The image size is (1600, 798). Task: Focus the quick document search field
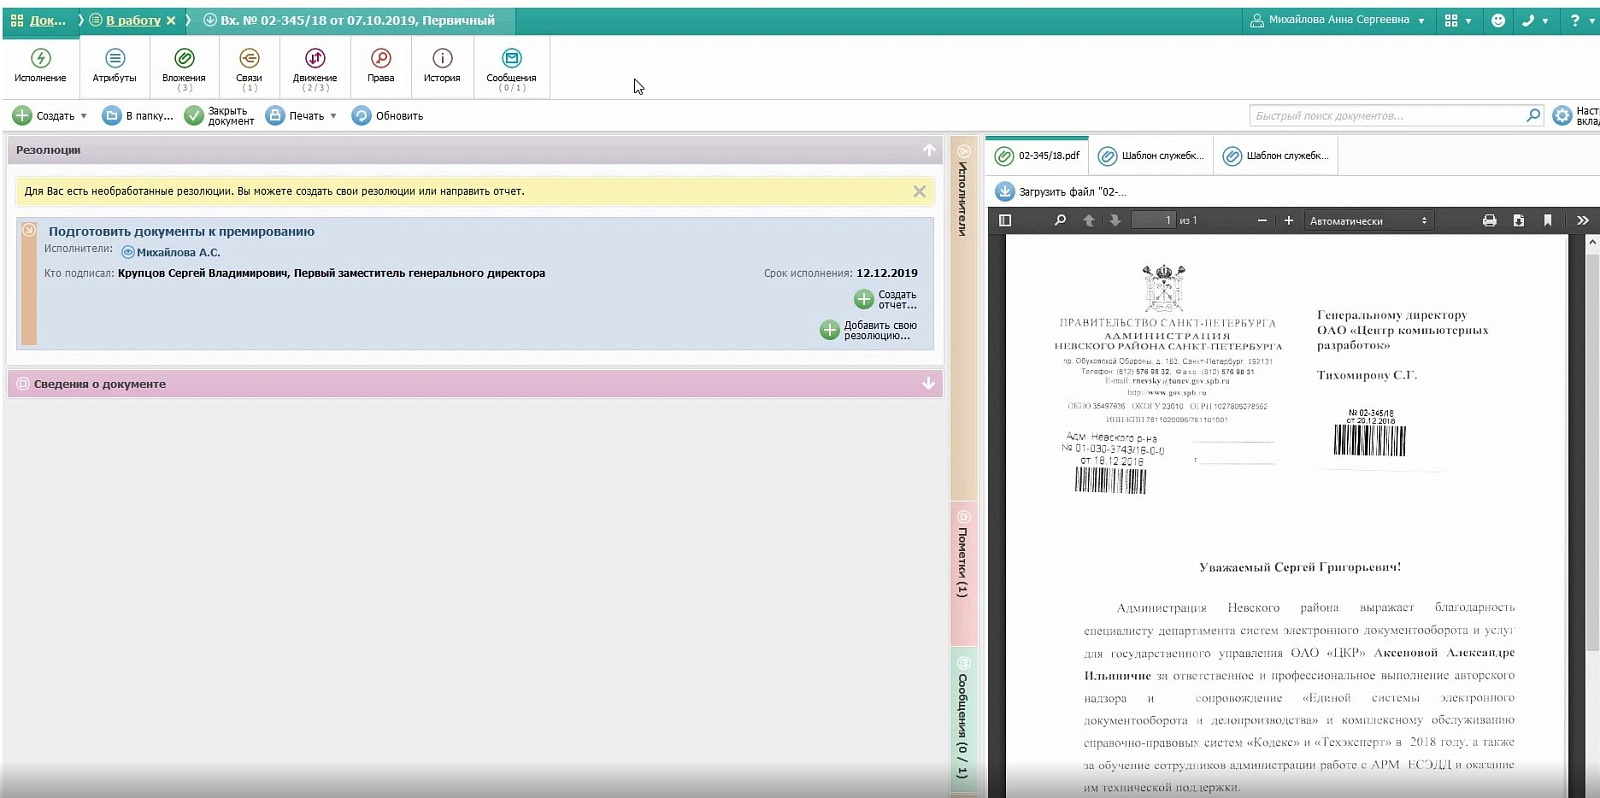pos(1388,116)
